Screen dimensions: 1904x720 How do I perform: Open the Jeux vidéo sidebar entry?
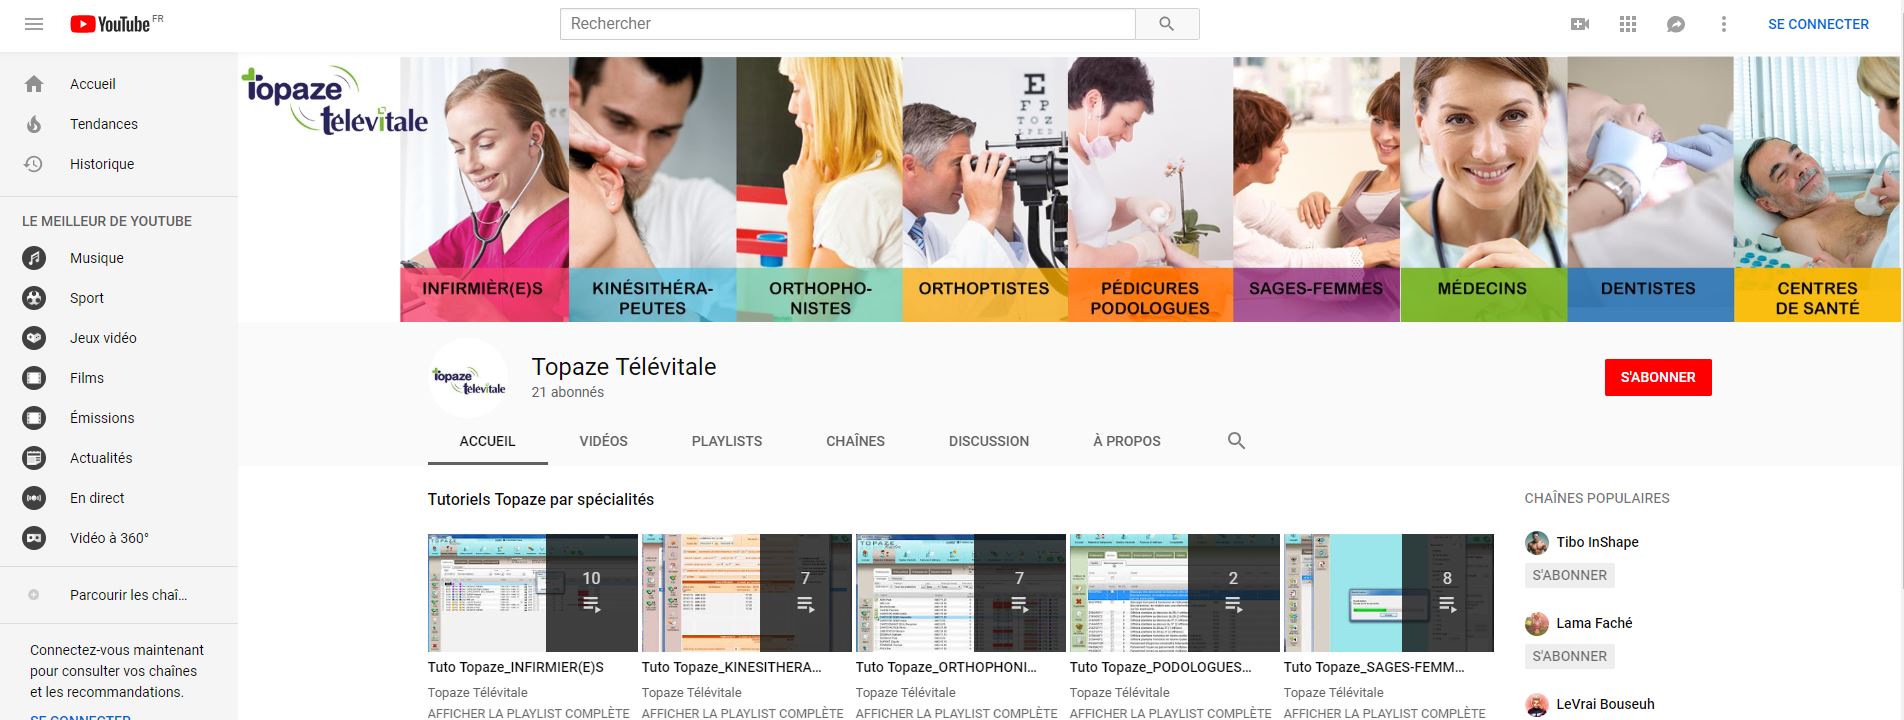click(x=119, y=338)
